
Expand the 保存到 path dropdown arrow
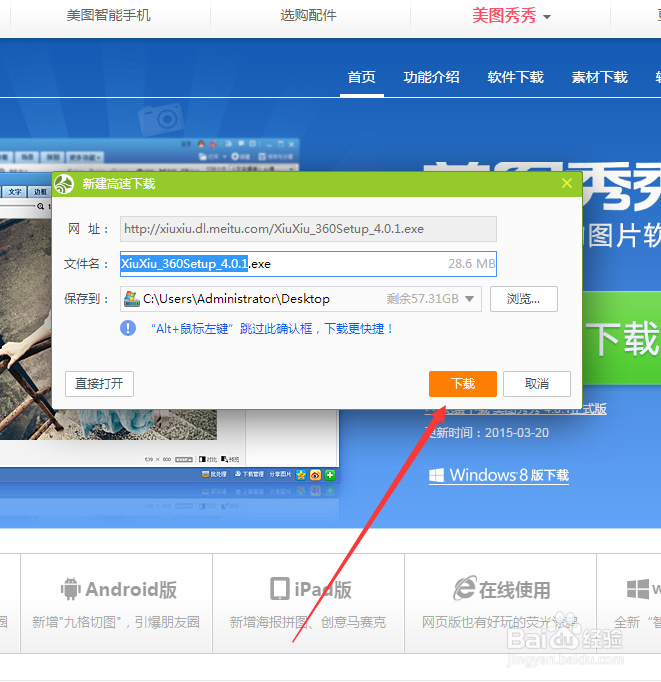tap(469, 299)
